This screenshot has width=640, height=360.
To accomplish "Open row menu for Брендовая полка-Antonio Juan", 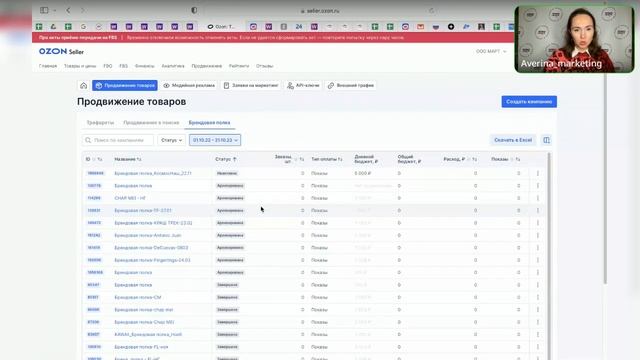I will point(538,235).
